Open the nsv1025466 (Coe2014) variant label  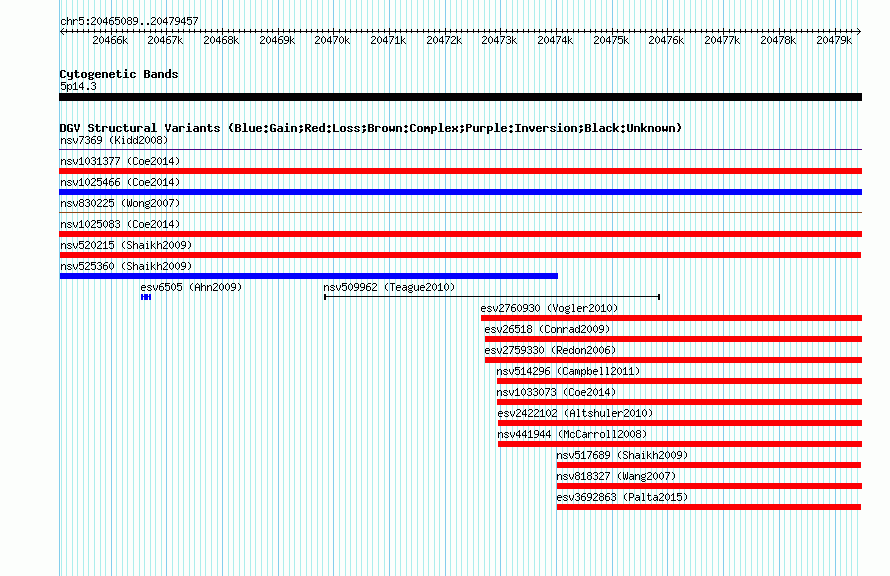click(x=120, y=182)
